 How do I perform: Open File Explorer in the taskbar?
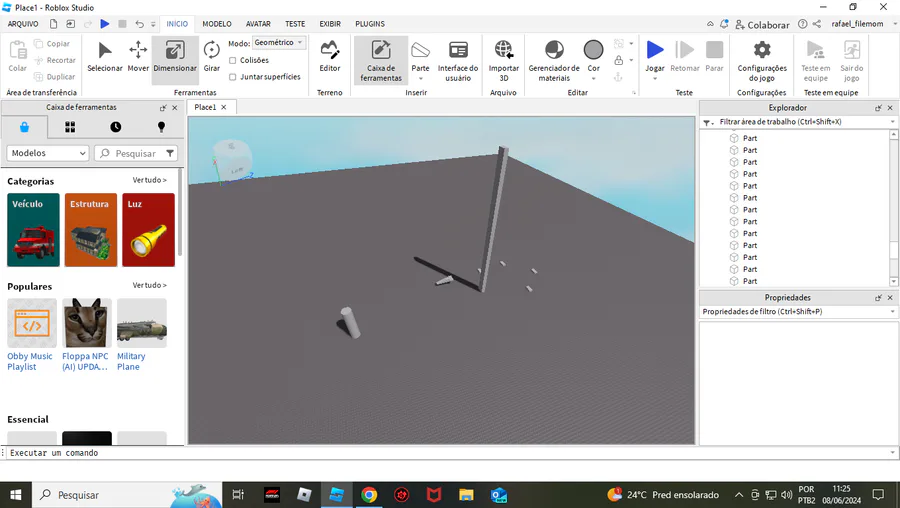tap(466, 494)
